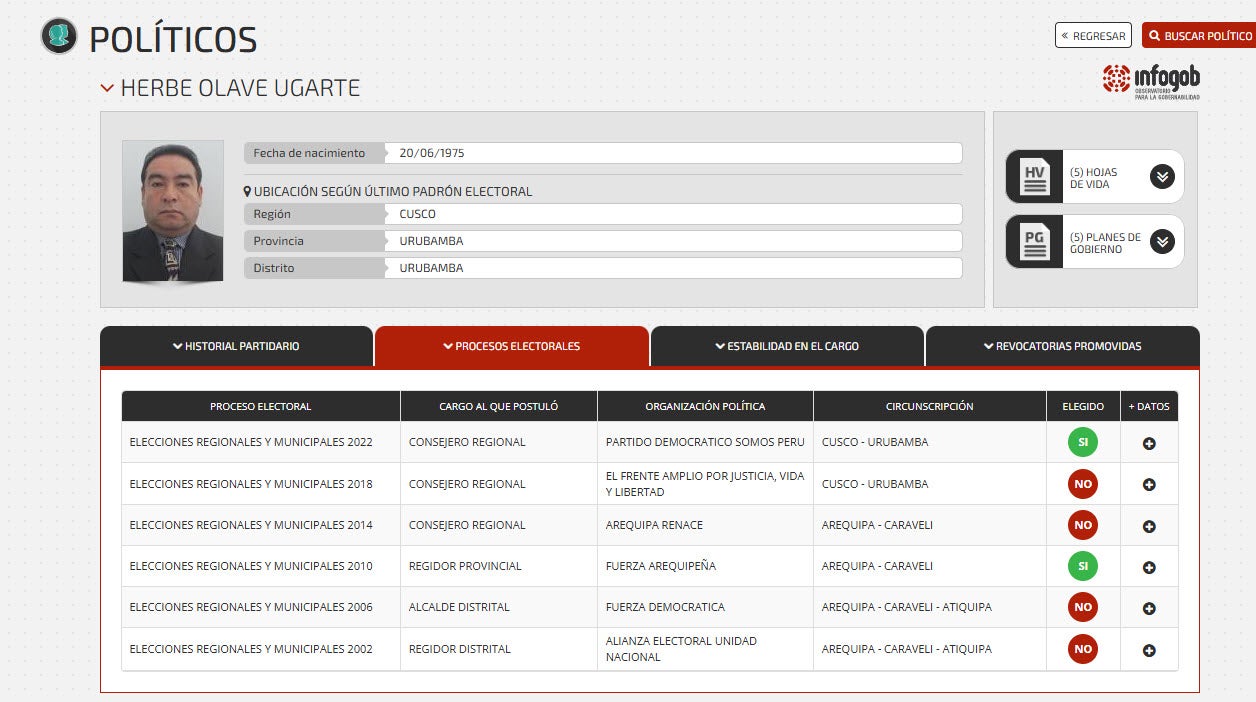
Task: Open plus icon for 2014 election row
Action: pyautogui.click(x=1149, y=526)
